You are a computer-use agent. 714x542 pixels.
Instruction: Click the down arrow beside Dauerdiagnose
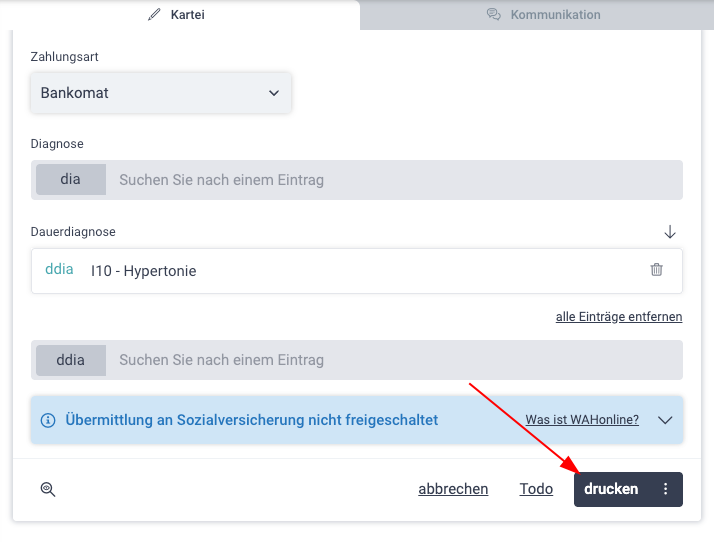pyautogui.click(x=670, y=232)
